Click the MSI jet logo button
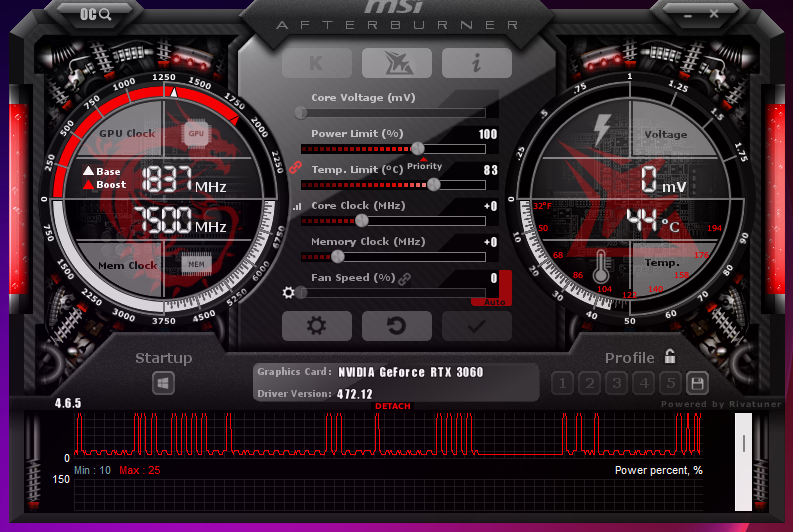Image resolution: width=793 pixels, height=532 pixels. (397, 63)
